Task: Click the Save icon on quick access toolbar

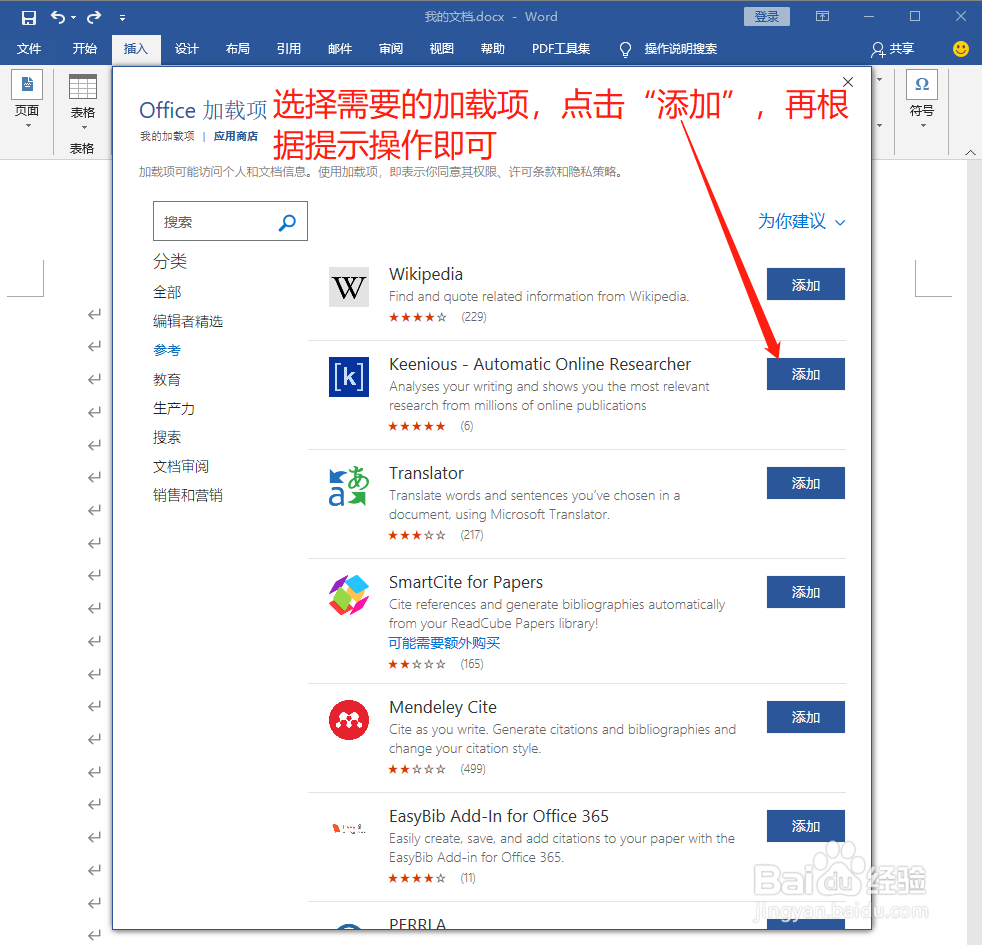Action: 28,16
